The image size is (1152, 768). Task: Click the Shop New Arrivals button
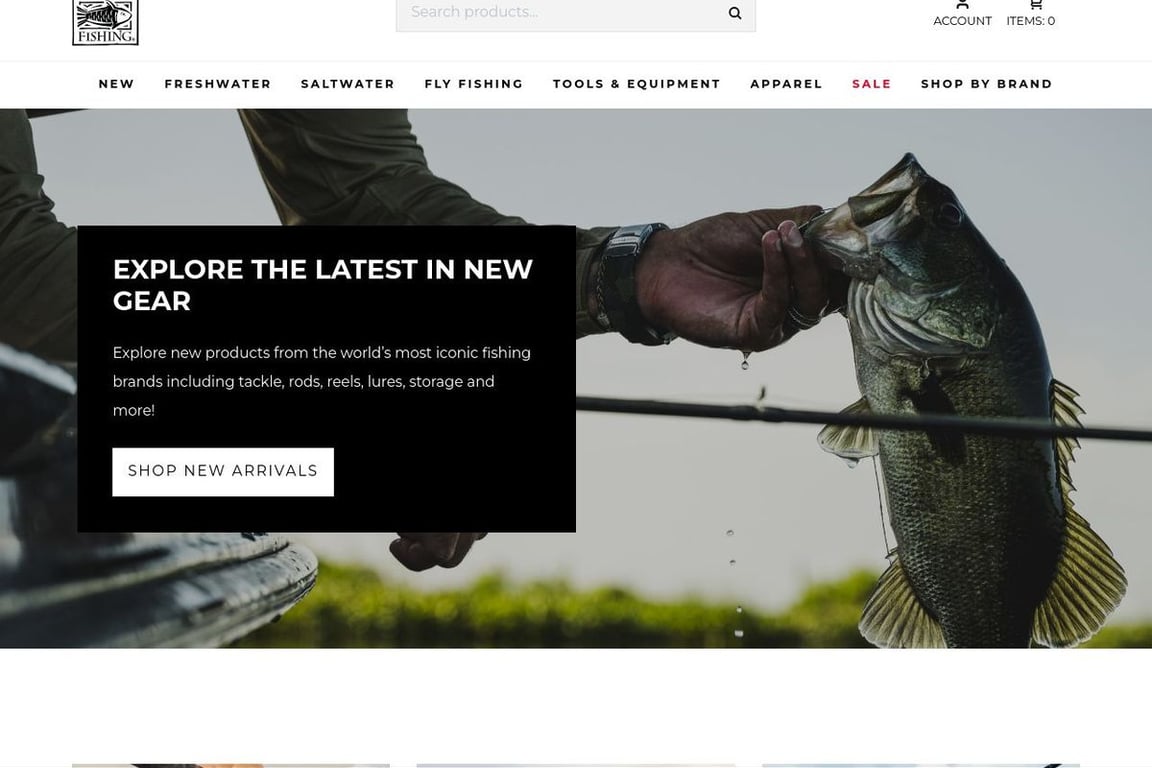pyautogui.click(x=223, y=472)
